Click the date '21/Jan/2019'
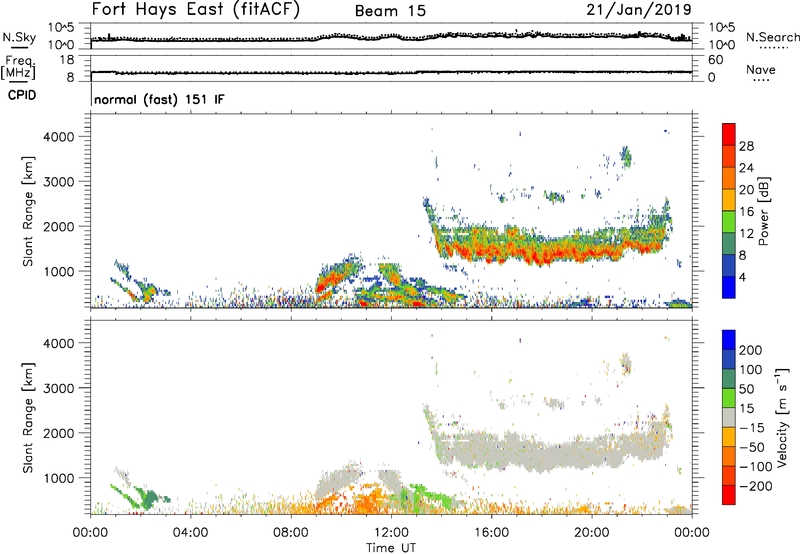This screenshot has height=554, width=800. point(639,10)
